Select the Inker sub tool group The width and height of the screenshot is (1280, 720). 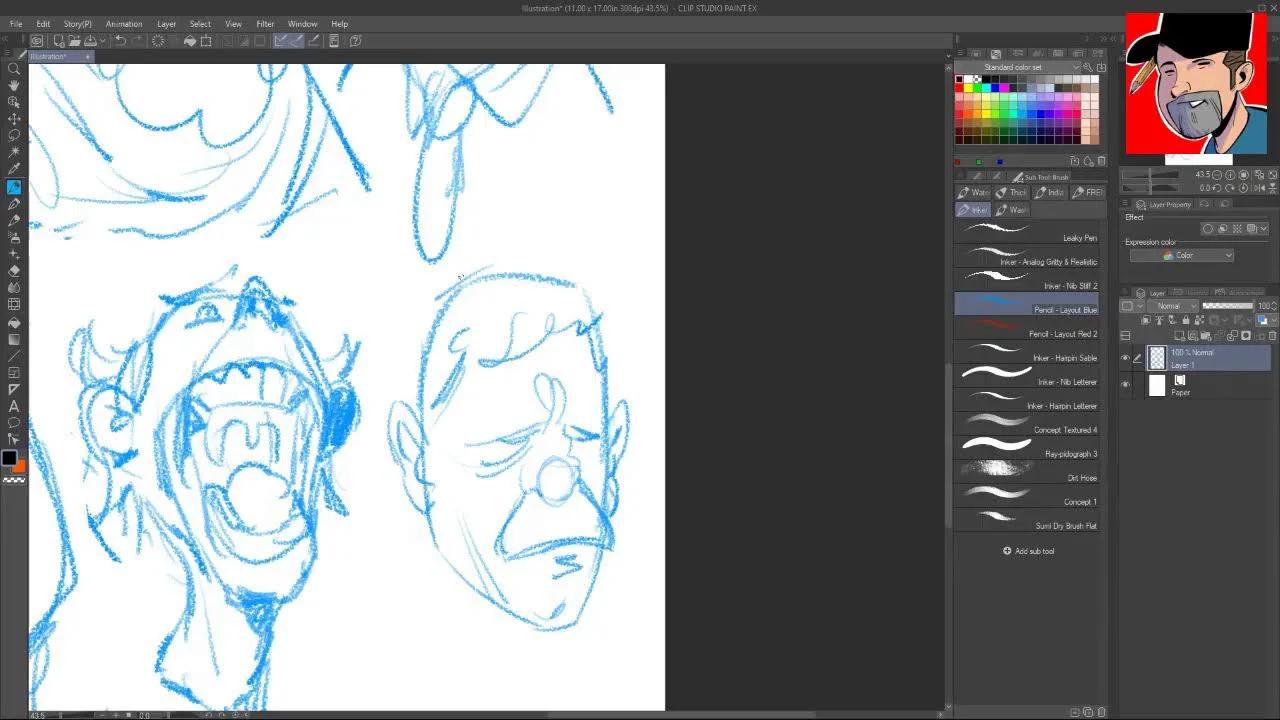pos(971,209)
